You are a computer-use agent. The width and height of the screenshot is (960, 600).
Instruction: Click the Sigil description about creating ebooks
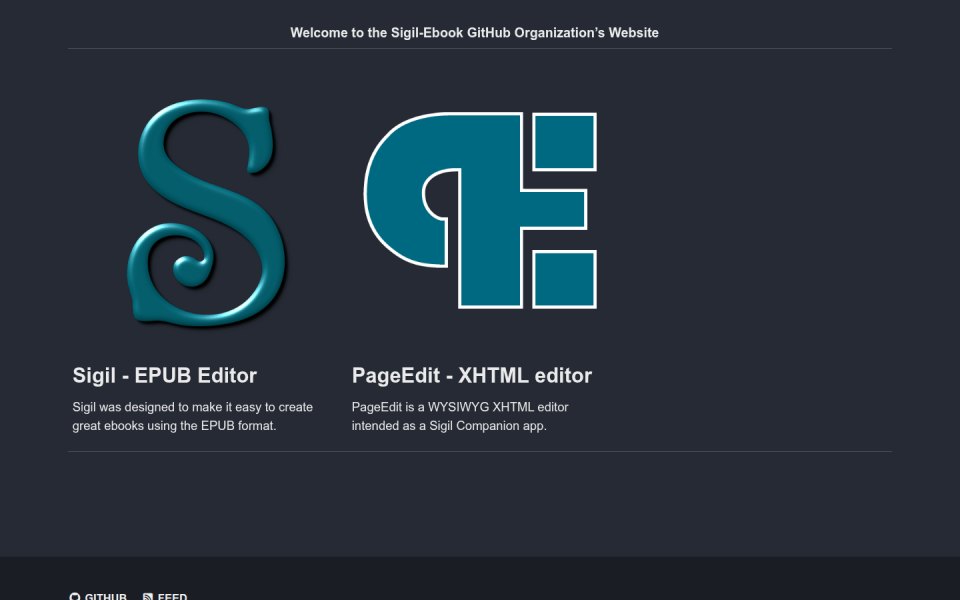click(193, 416)
